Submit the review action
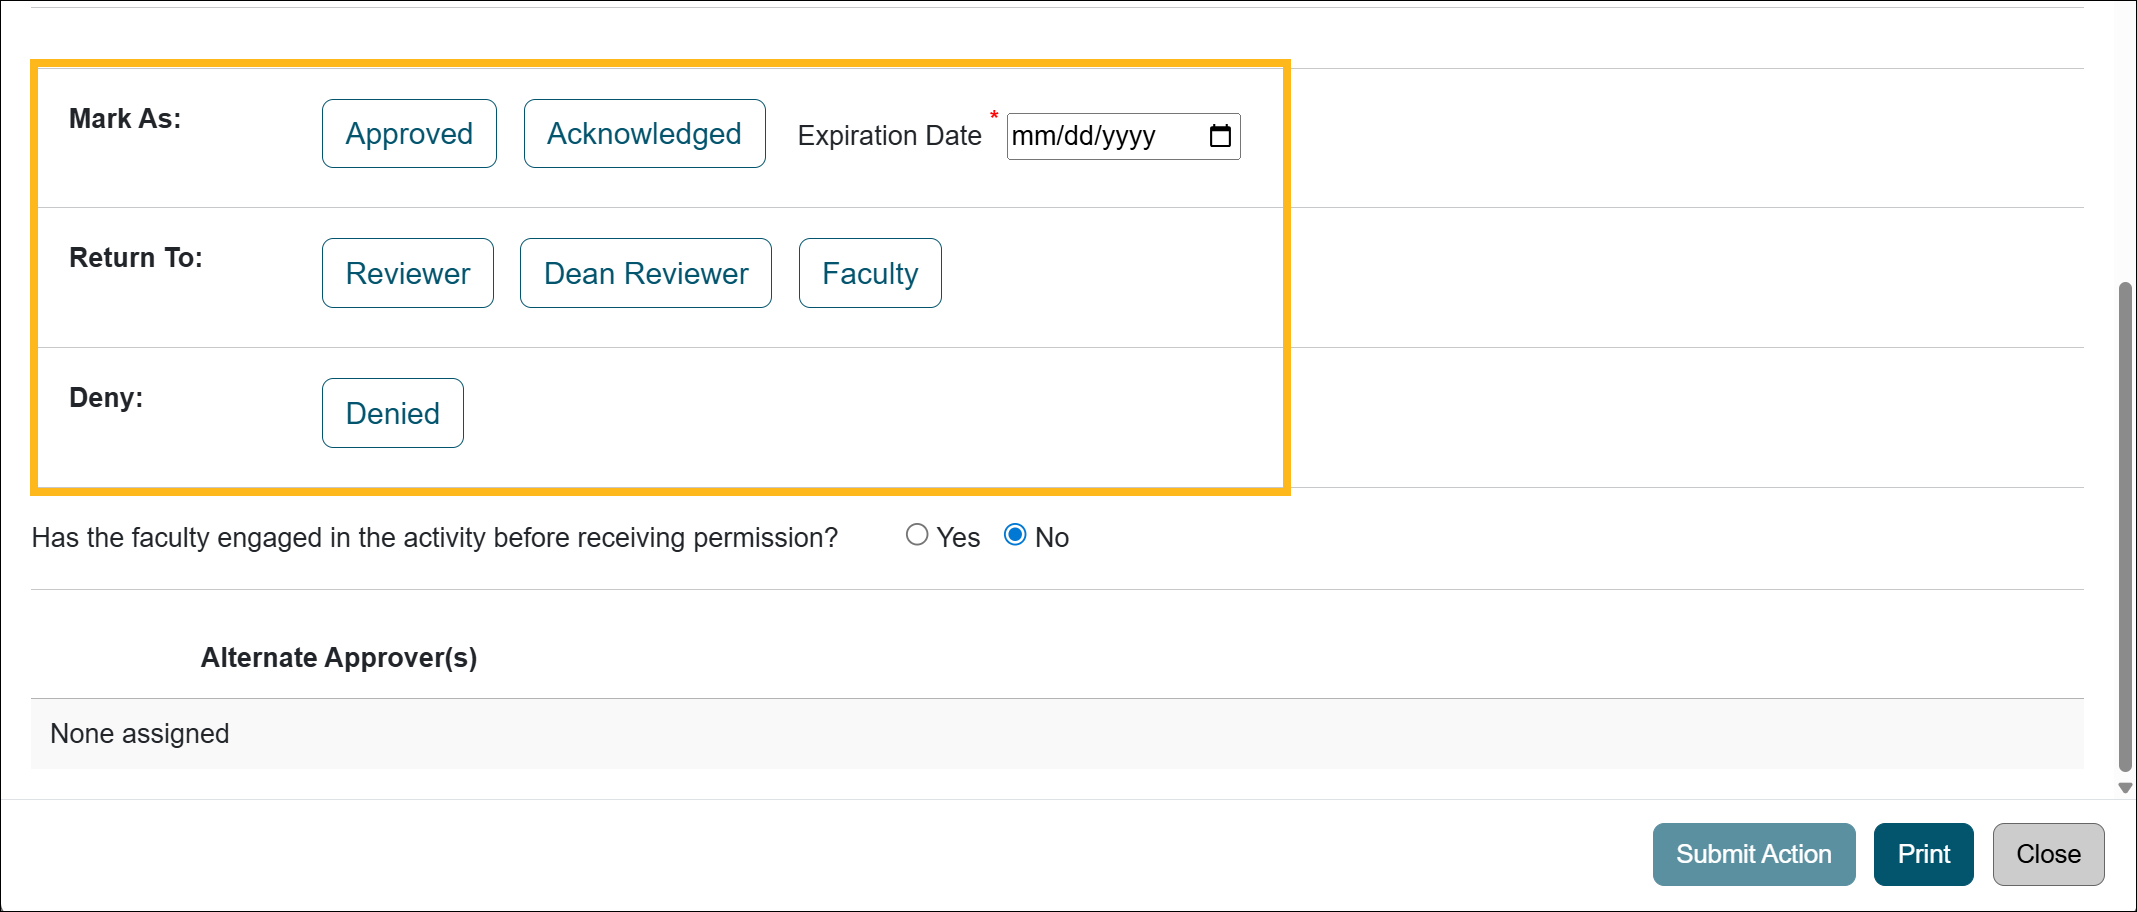This screenshot has height=912, width=2137. click(1753, 854)
